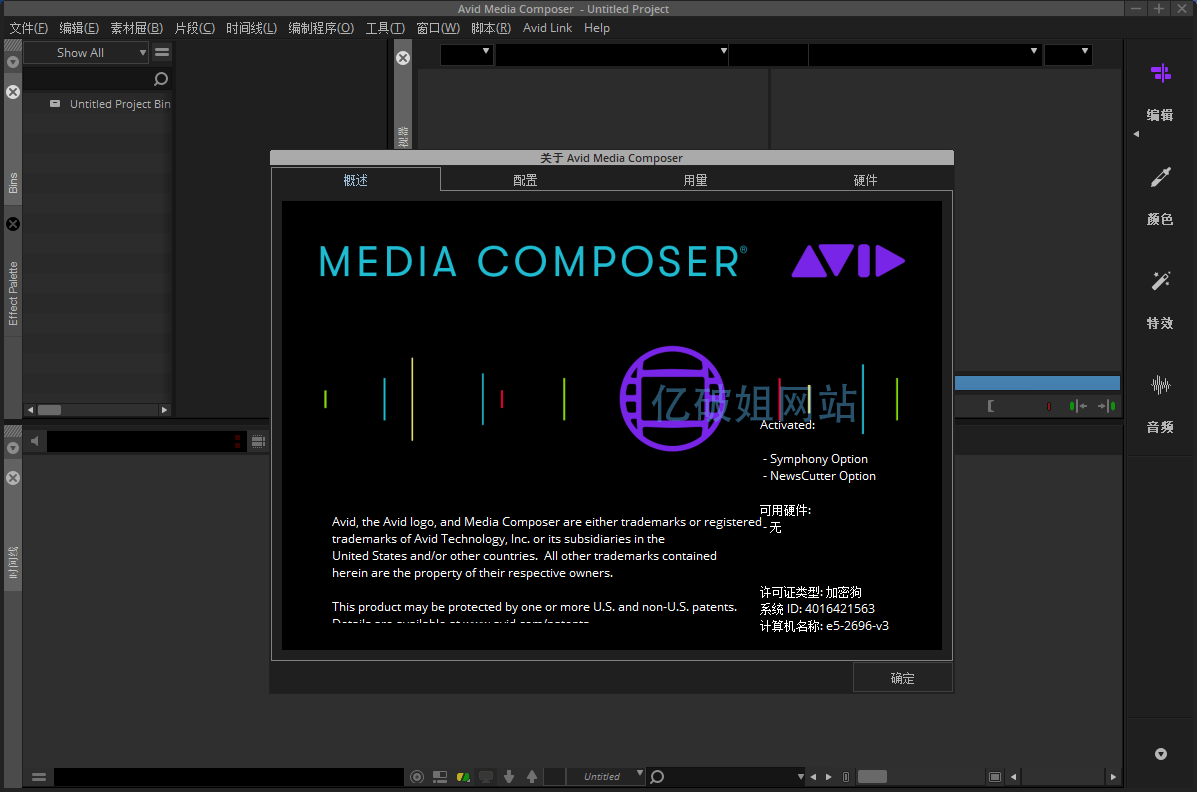
Task: Click the record button in the bottom toolbar
Action: [416, 776]
